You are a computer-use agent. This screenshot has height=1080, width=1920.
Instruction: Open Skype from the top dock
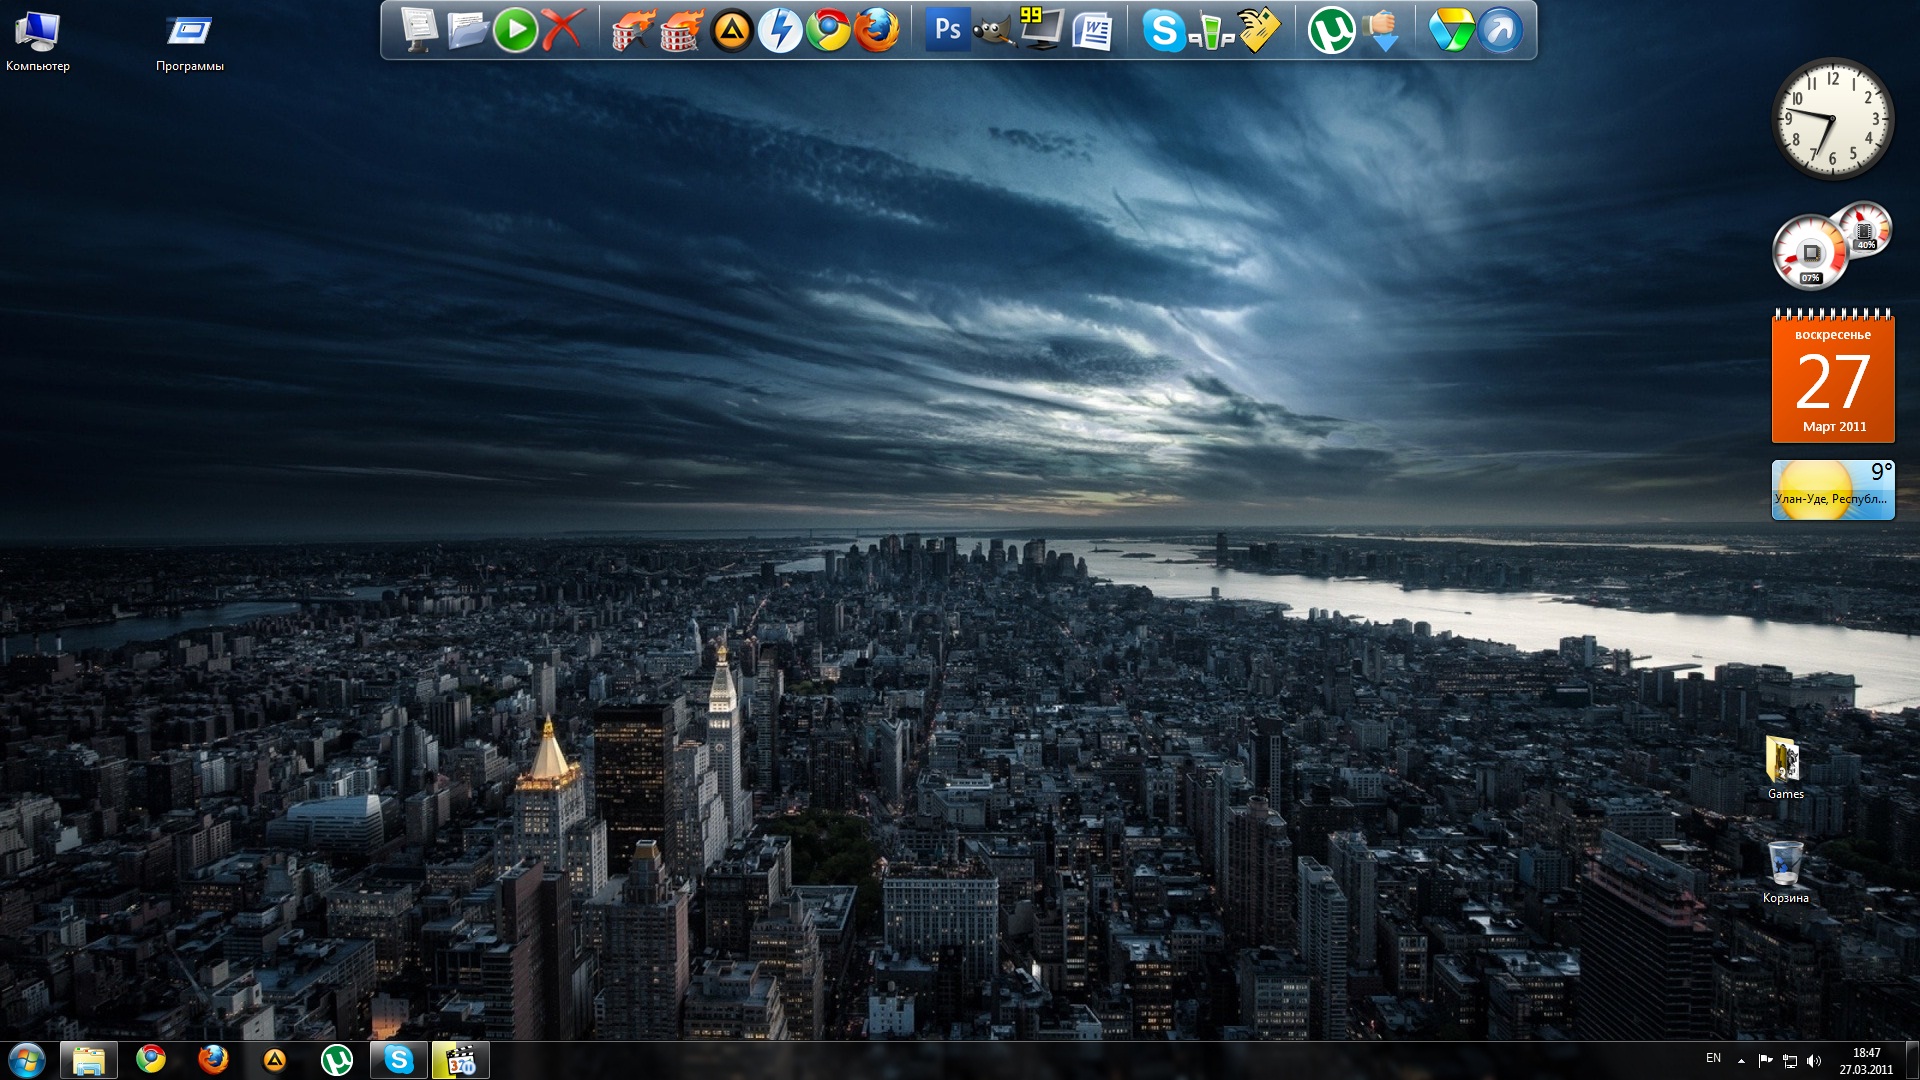[1162, 31]
